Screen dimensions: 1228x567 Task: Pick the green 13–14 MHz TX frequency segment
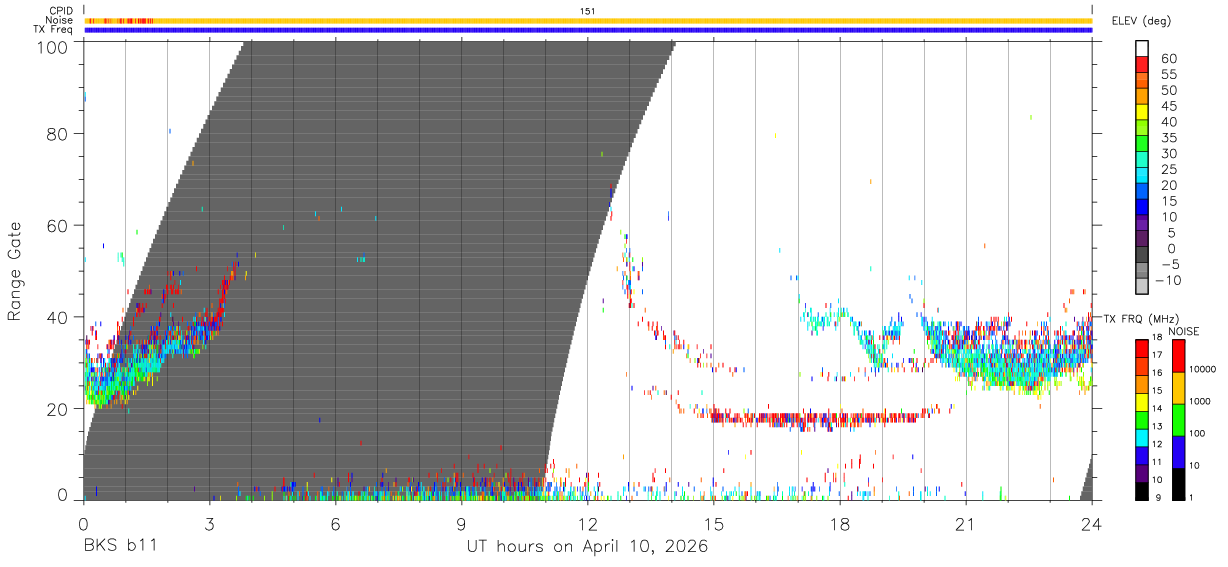(1142, 420)
